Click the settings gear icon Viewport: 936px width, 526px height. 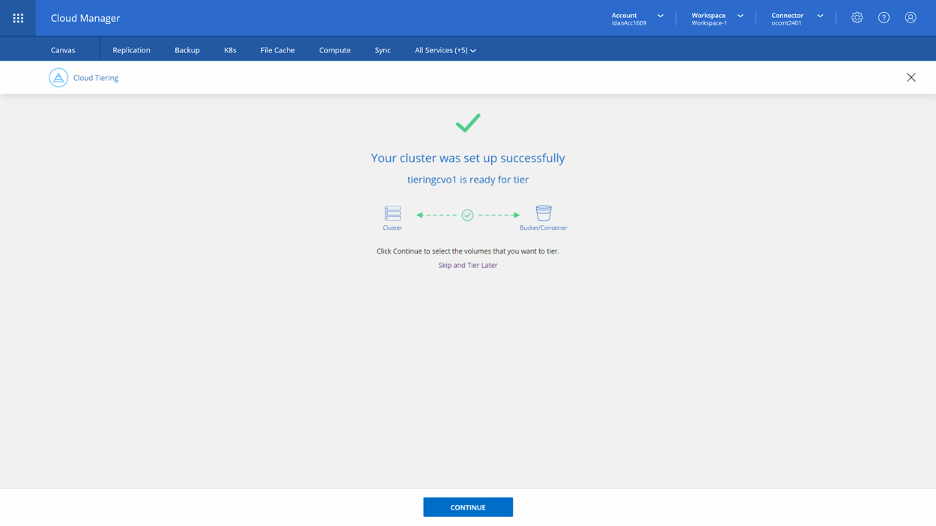[x=857, y=17]
